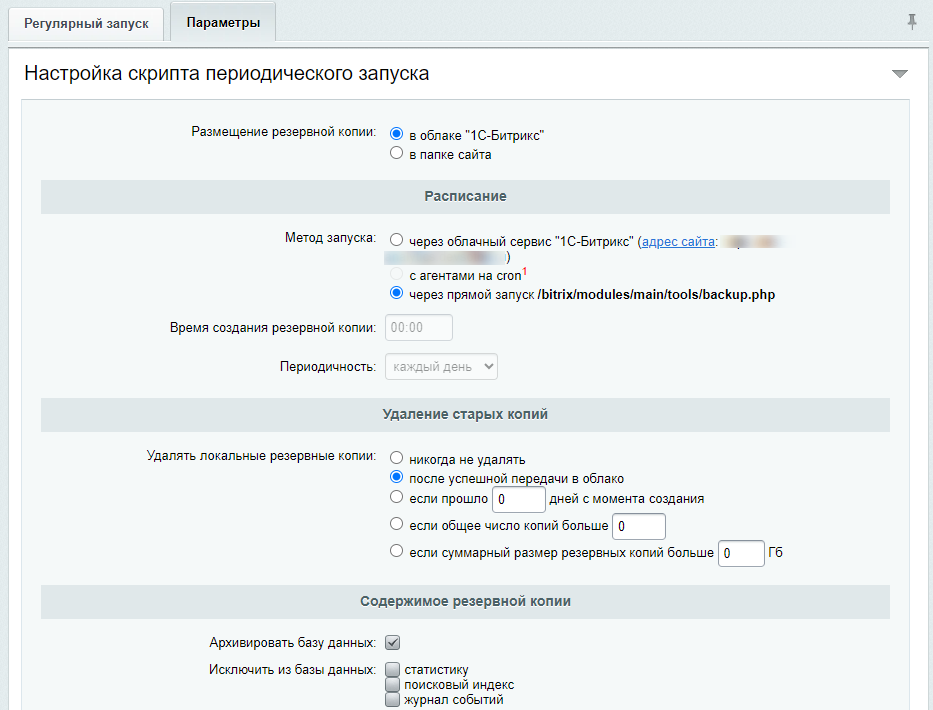Choose backup placement в облаке "1С-Битрикс"
The height and width of the screenshot is (710, 933).
[x=396, y=134]
